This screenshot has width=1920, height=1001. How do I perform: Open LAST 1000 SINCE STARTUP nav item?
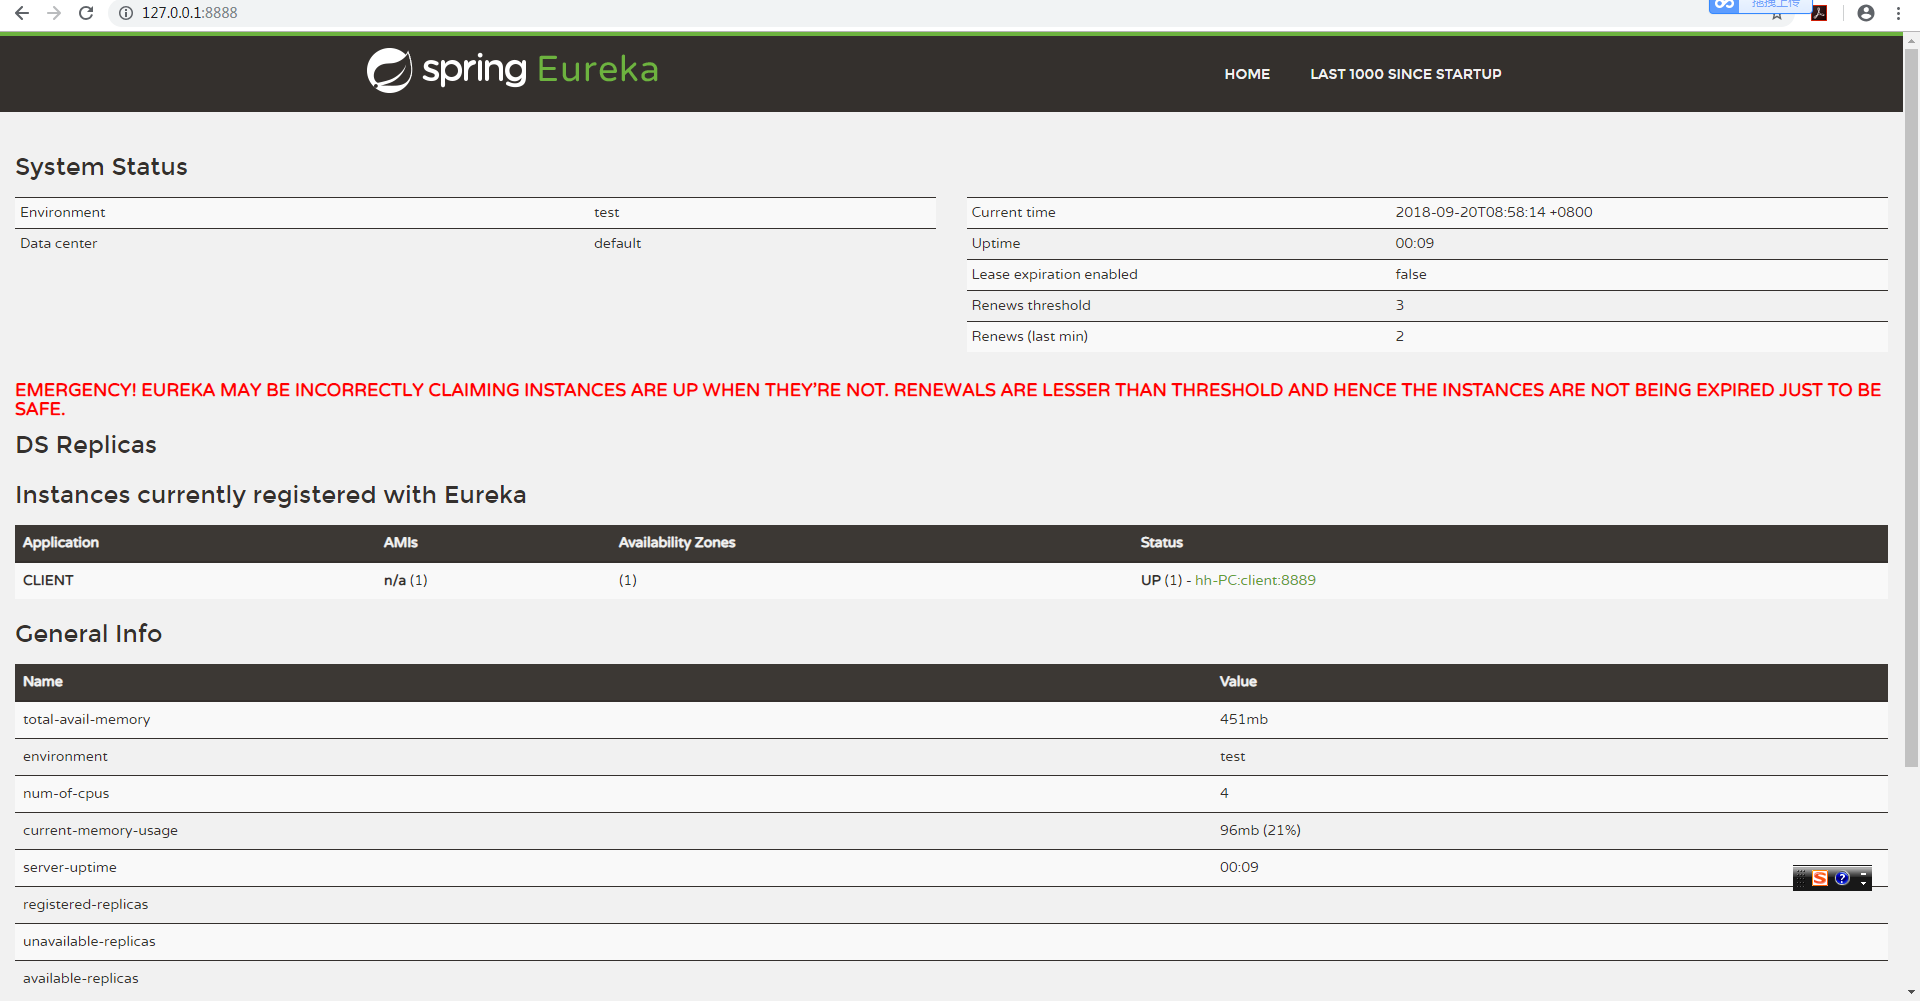[x=1405, y=74]
